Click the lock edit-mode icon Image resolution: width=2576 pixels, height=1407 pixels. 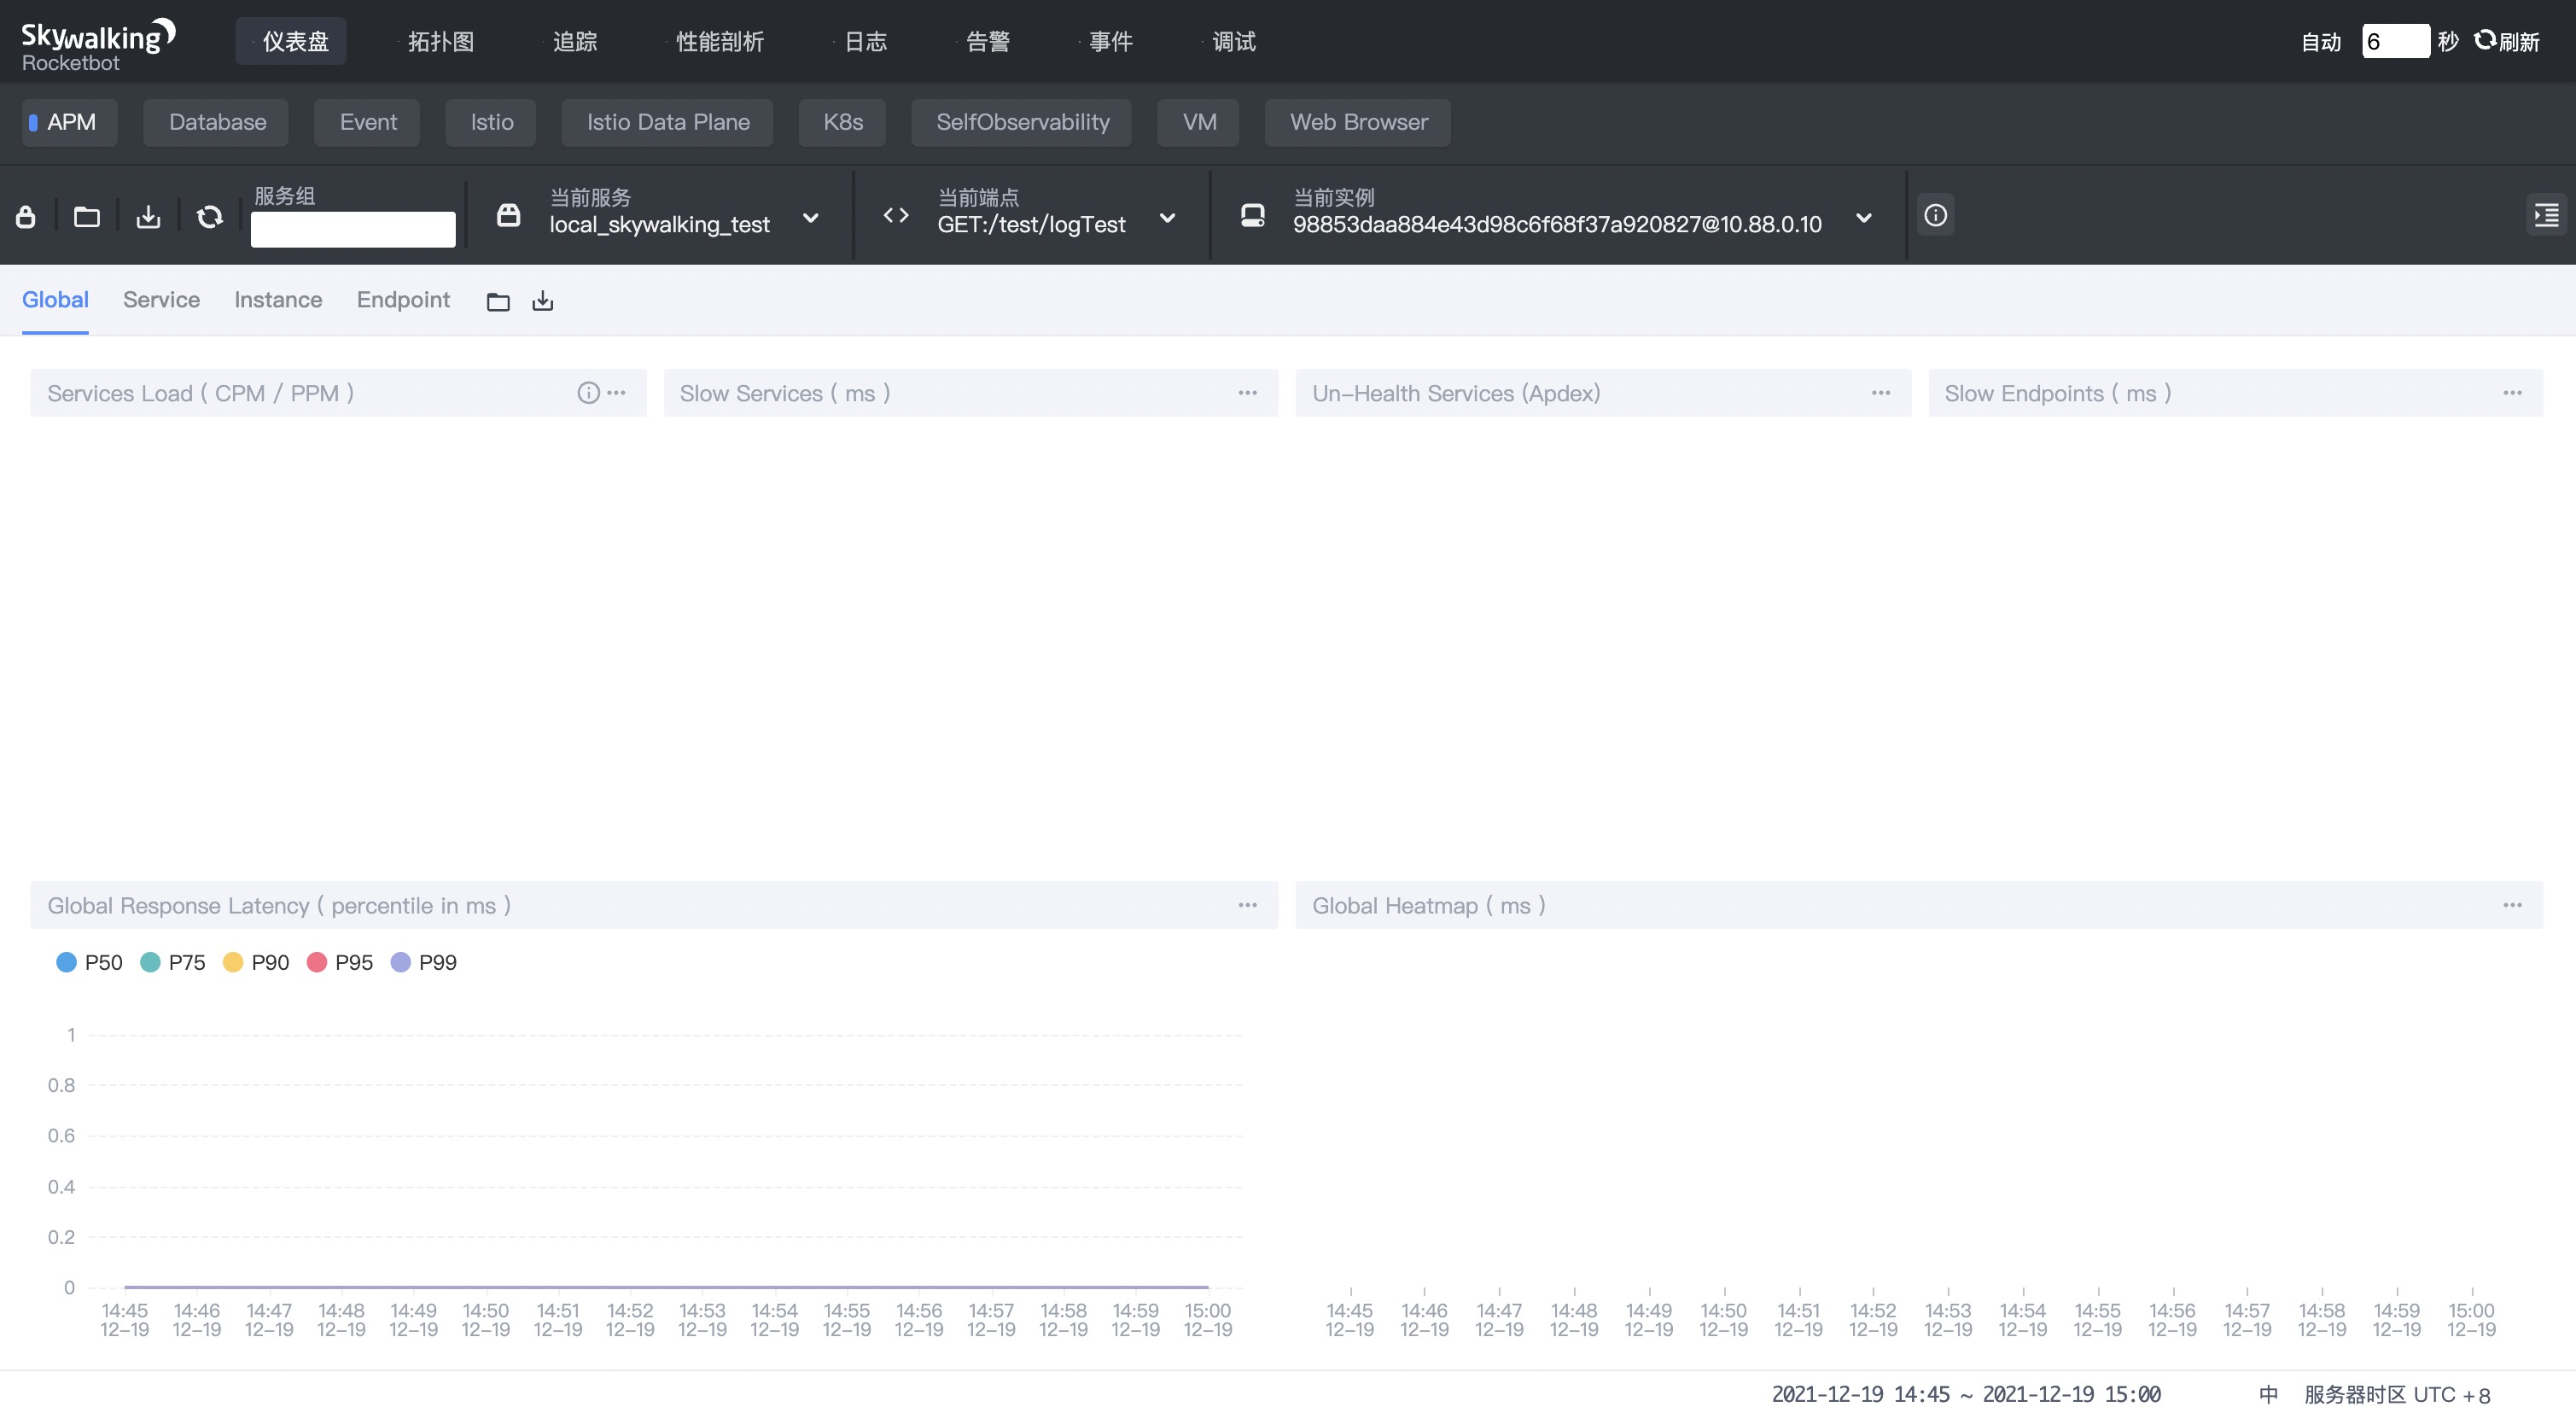pyautogui.click(x=26, y=216)
